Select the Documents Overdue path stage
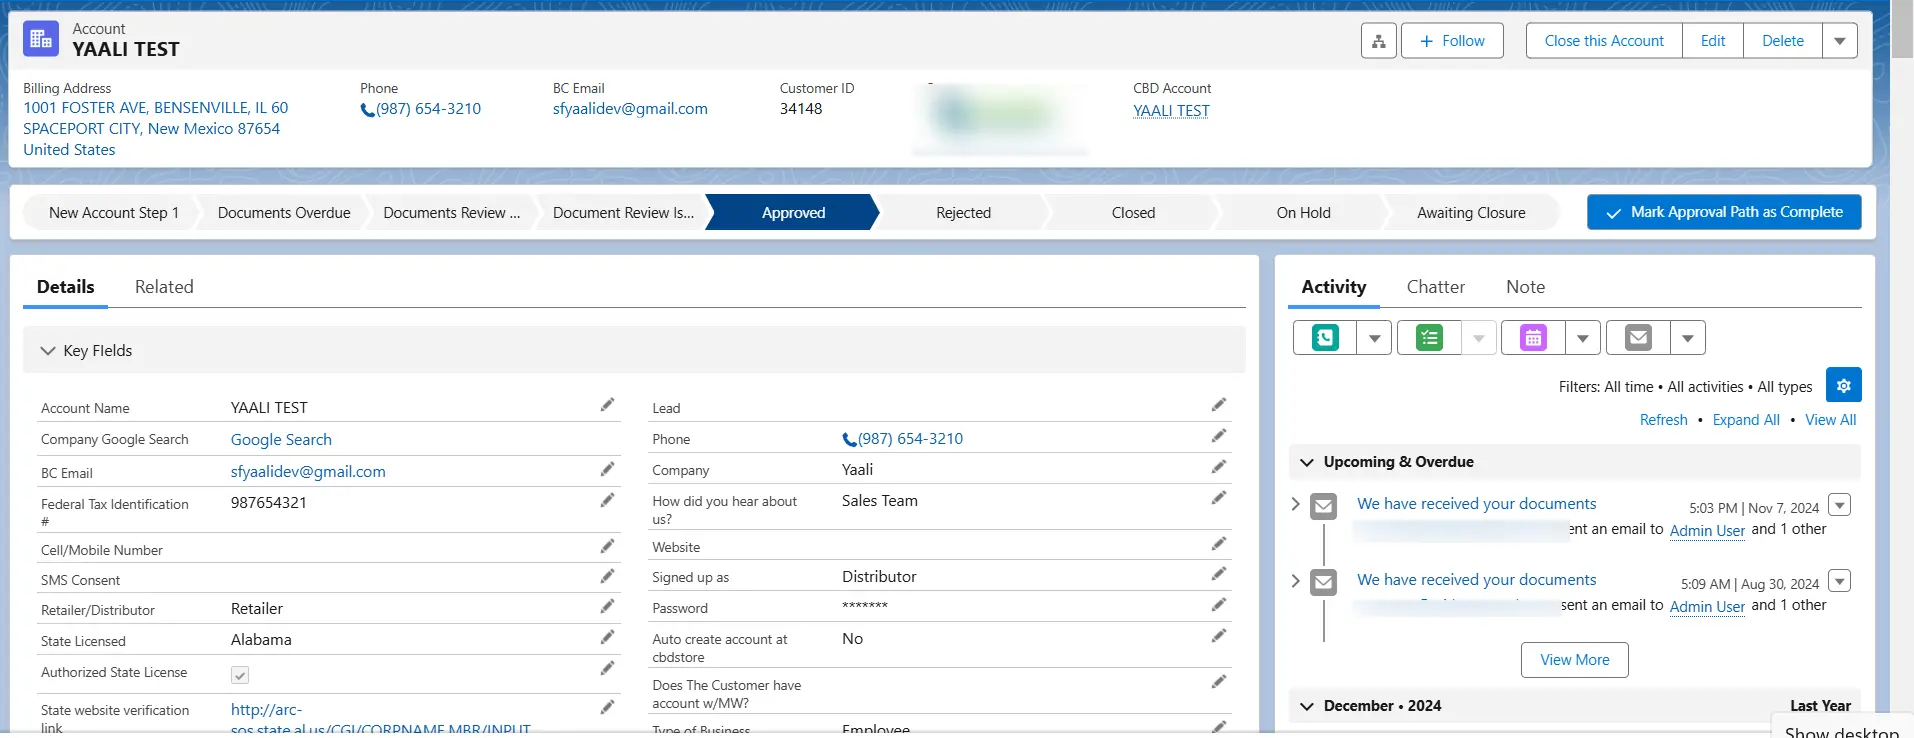This screenshot has height=738, width=1914. coord(284,213)
